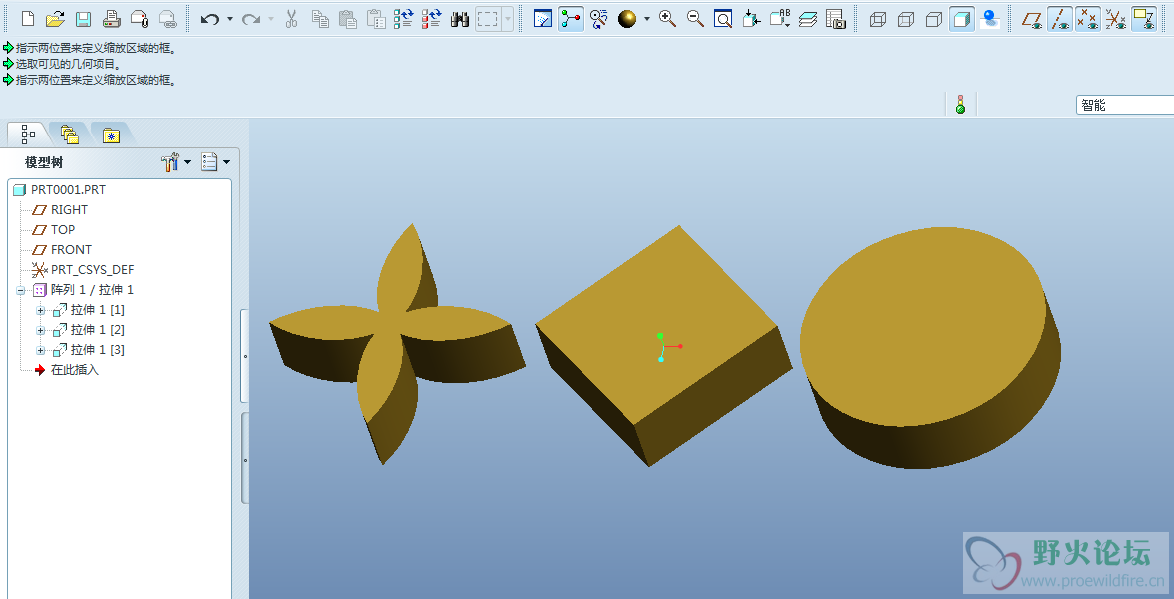Viewport: 1174px width, 599px height.
Task: Open appearance gallery dropdown arrow
Action: tap(647, 19)
